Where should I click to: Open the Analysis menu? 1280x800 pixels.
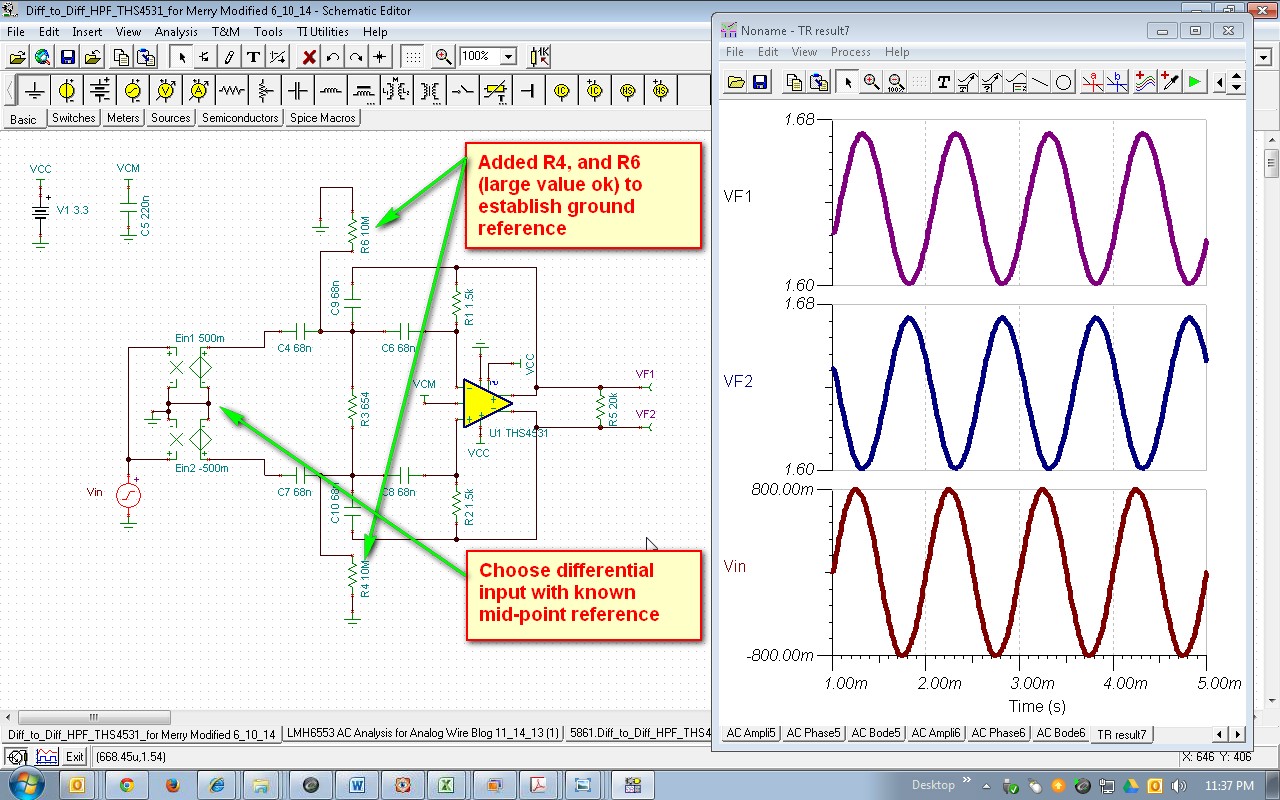point(176,31)
